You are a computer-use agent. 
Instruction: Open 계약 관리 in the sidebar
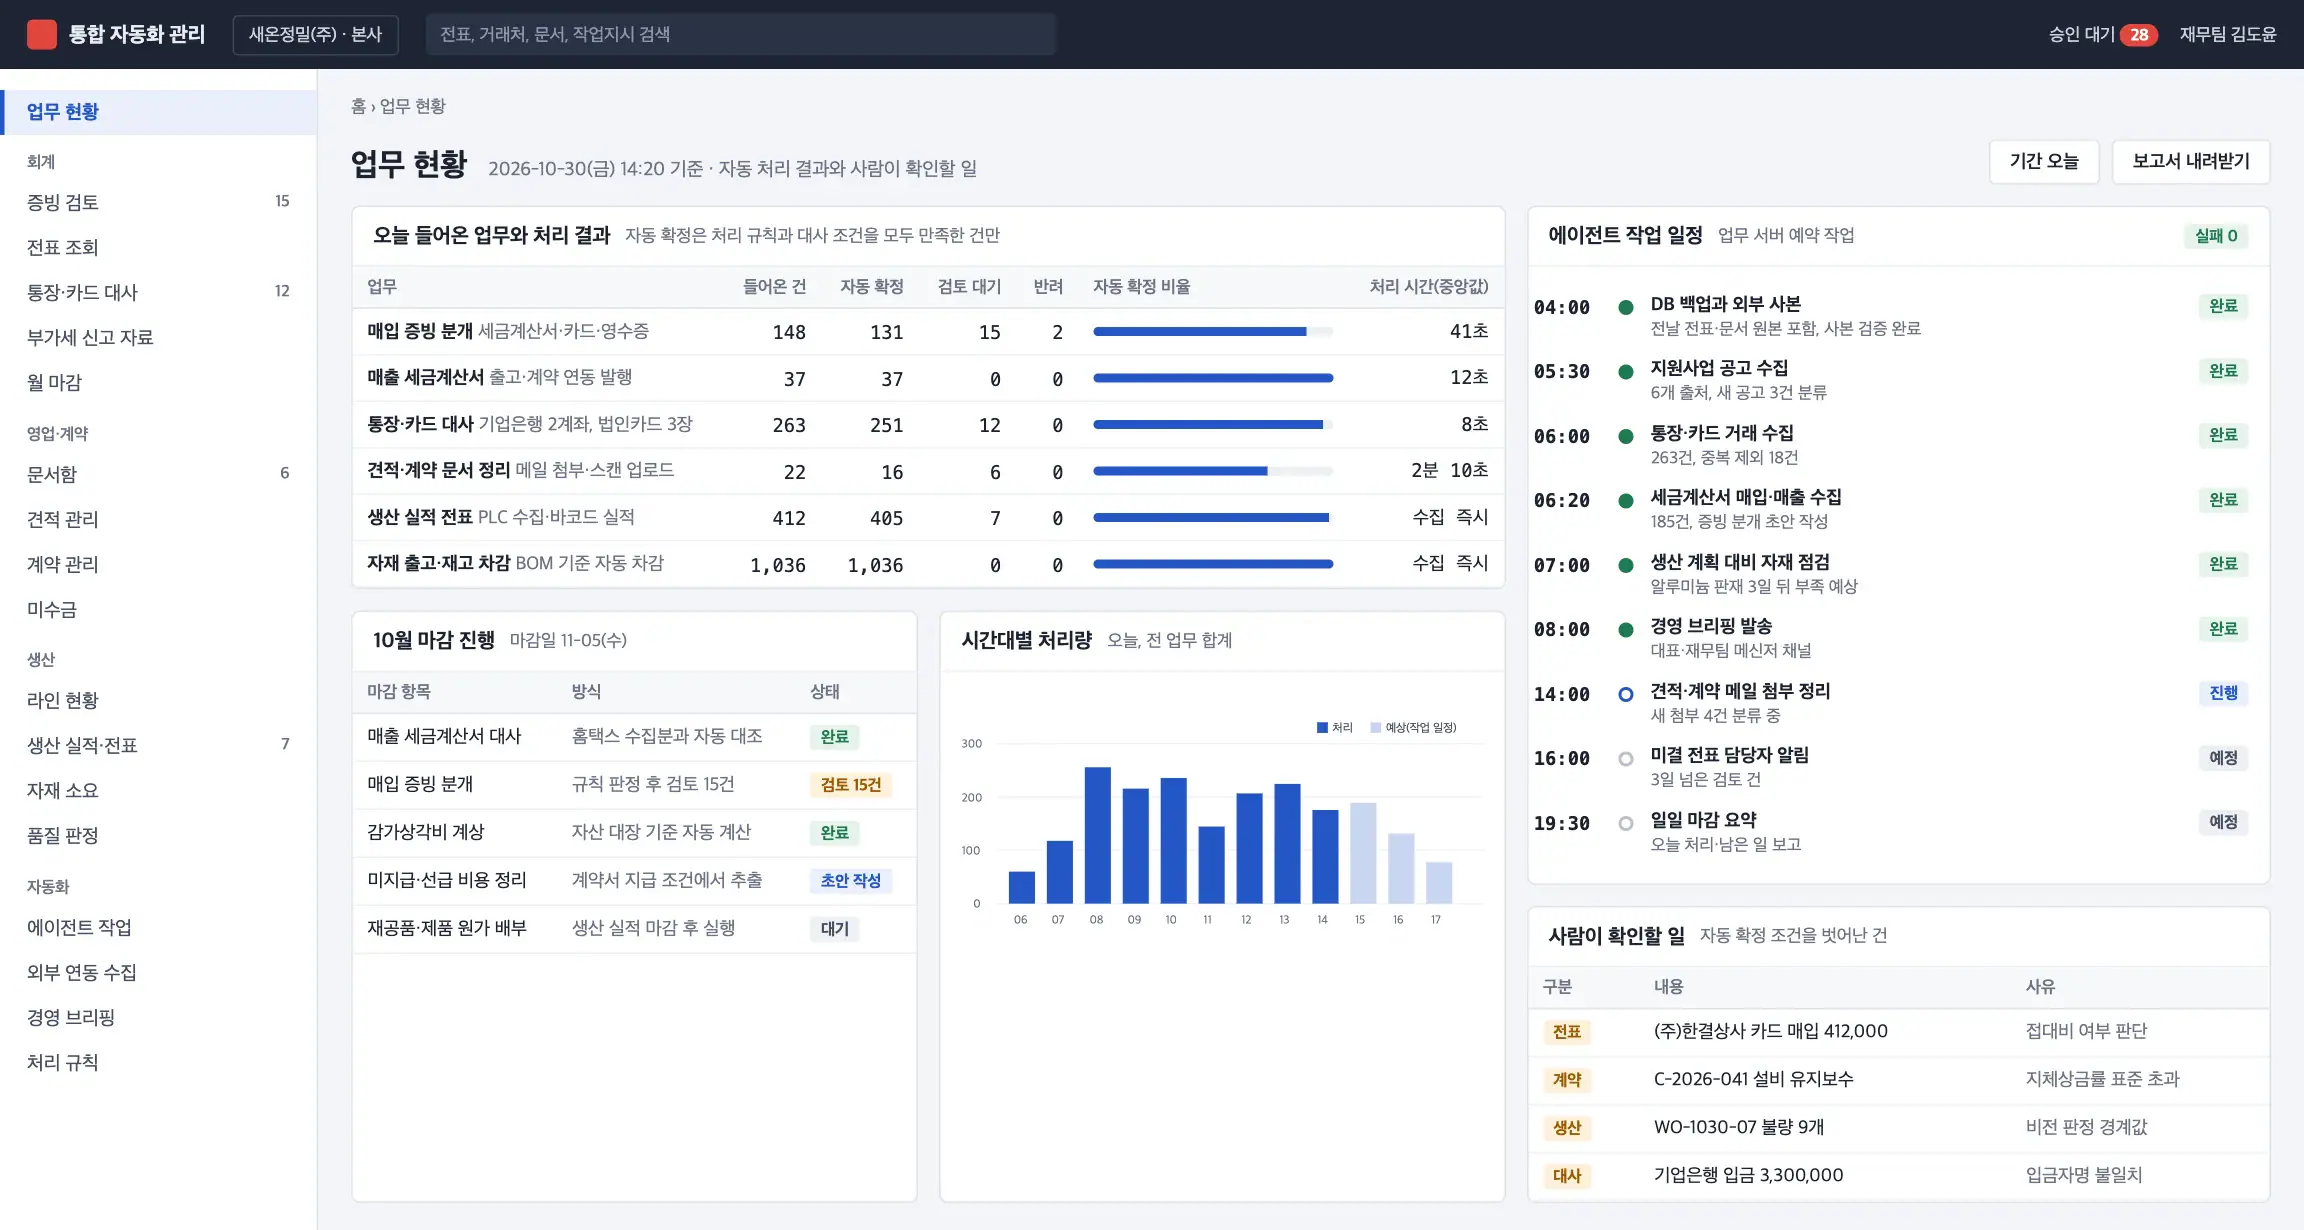click(158, 564)
